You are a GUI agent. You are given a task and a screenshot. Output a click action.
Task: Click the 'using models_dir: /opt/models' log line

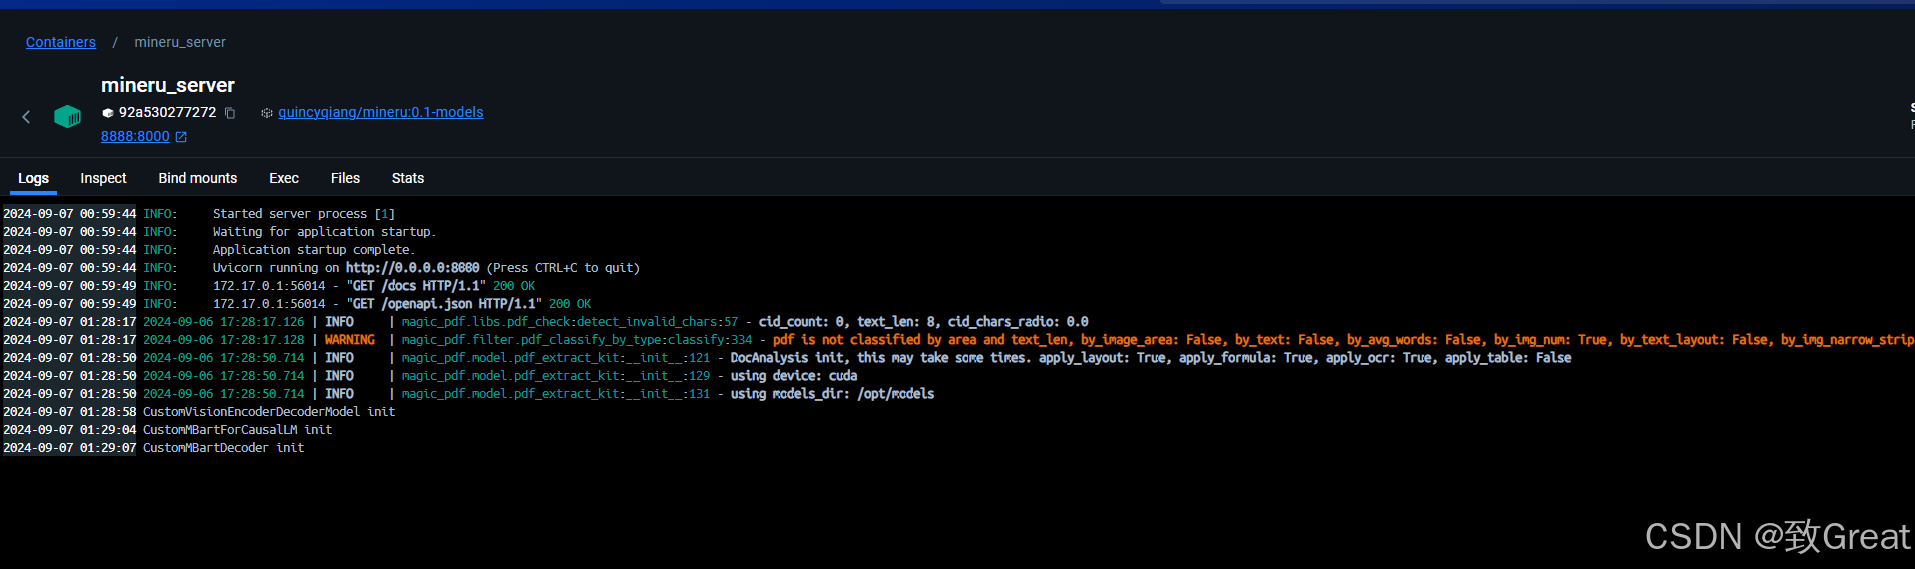point(468,394)
